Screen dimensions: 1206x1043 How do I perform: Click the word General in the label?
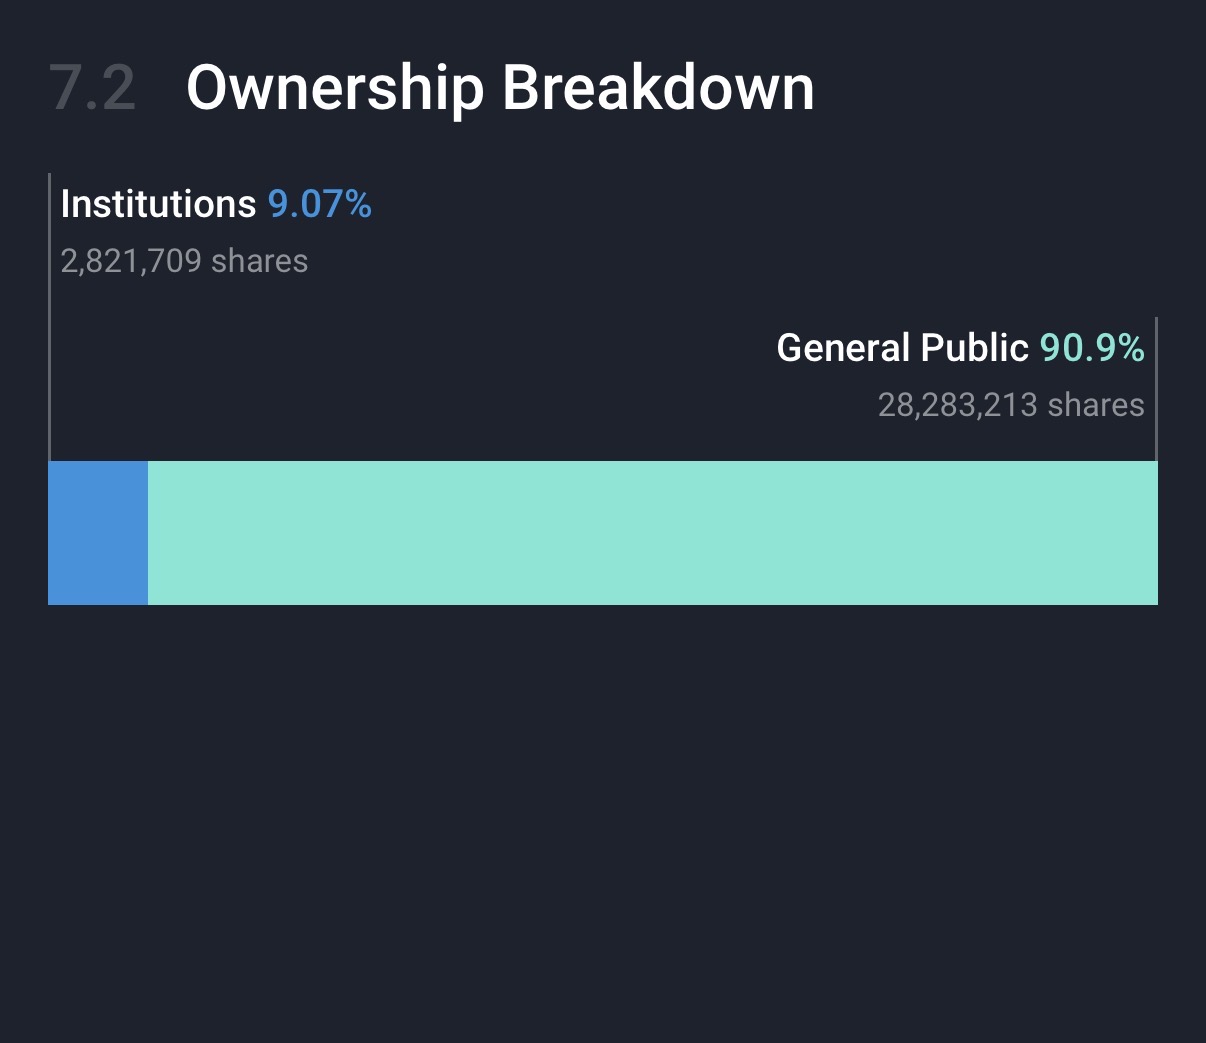tap(843, 348)
